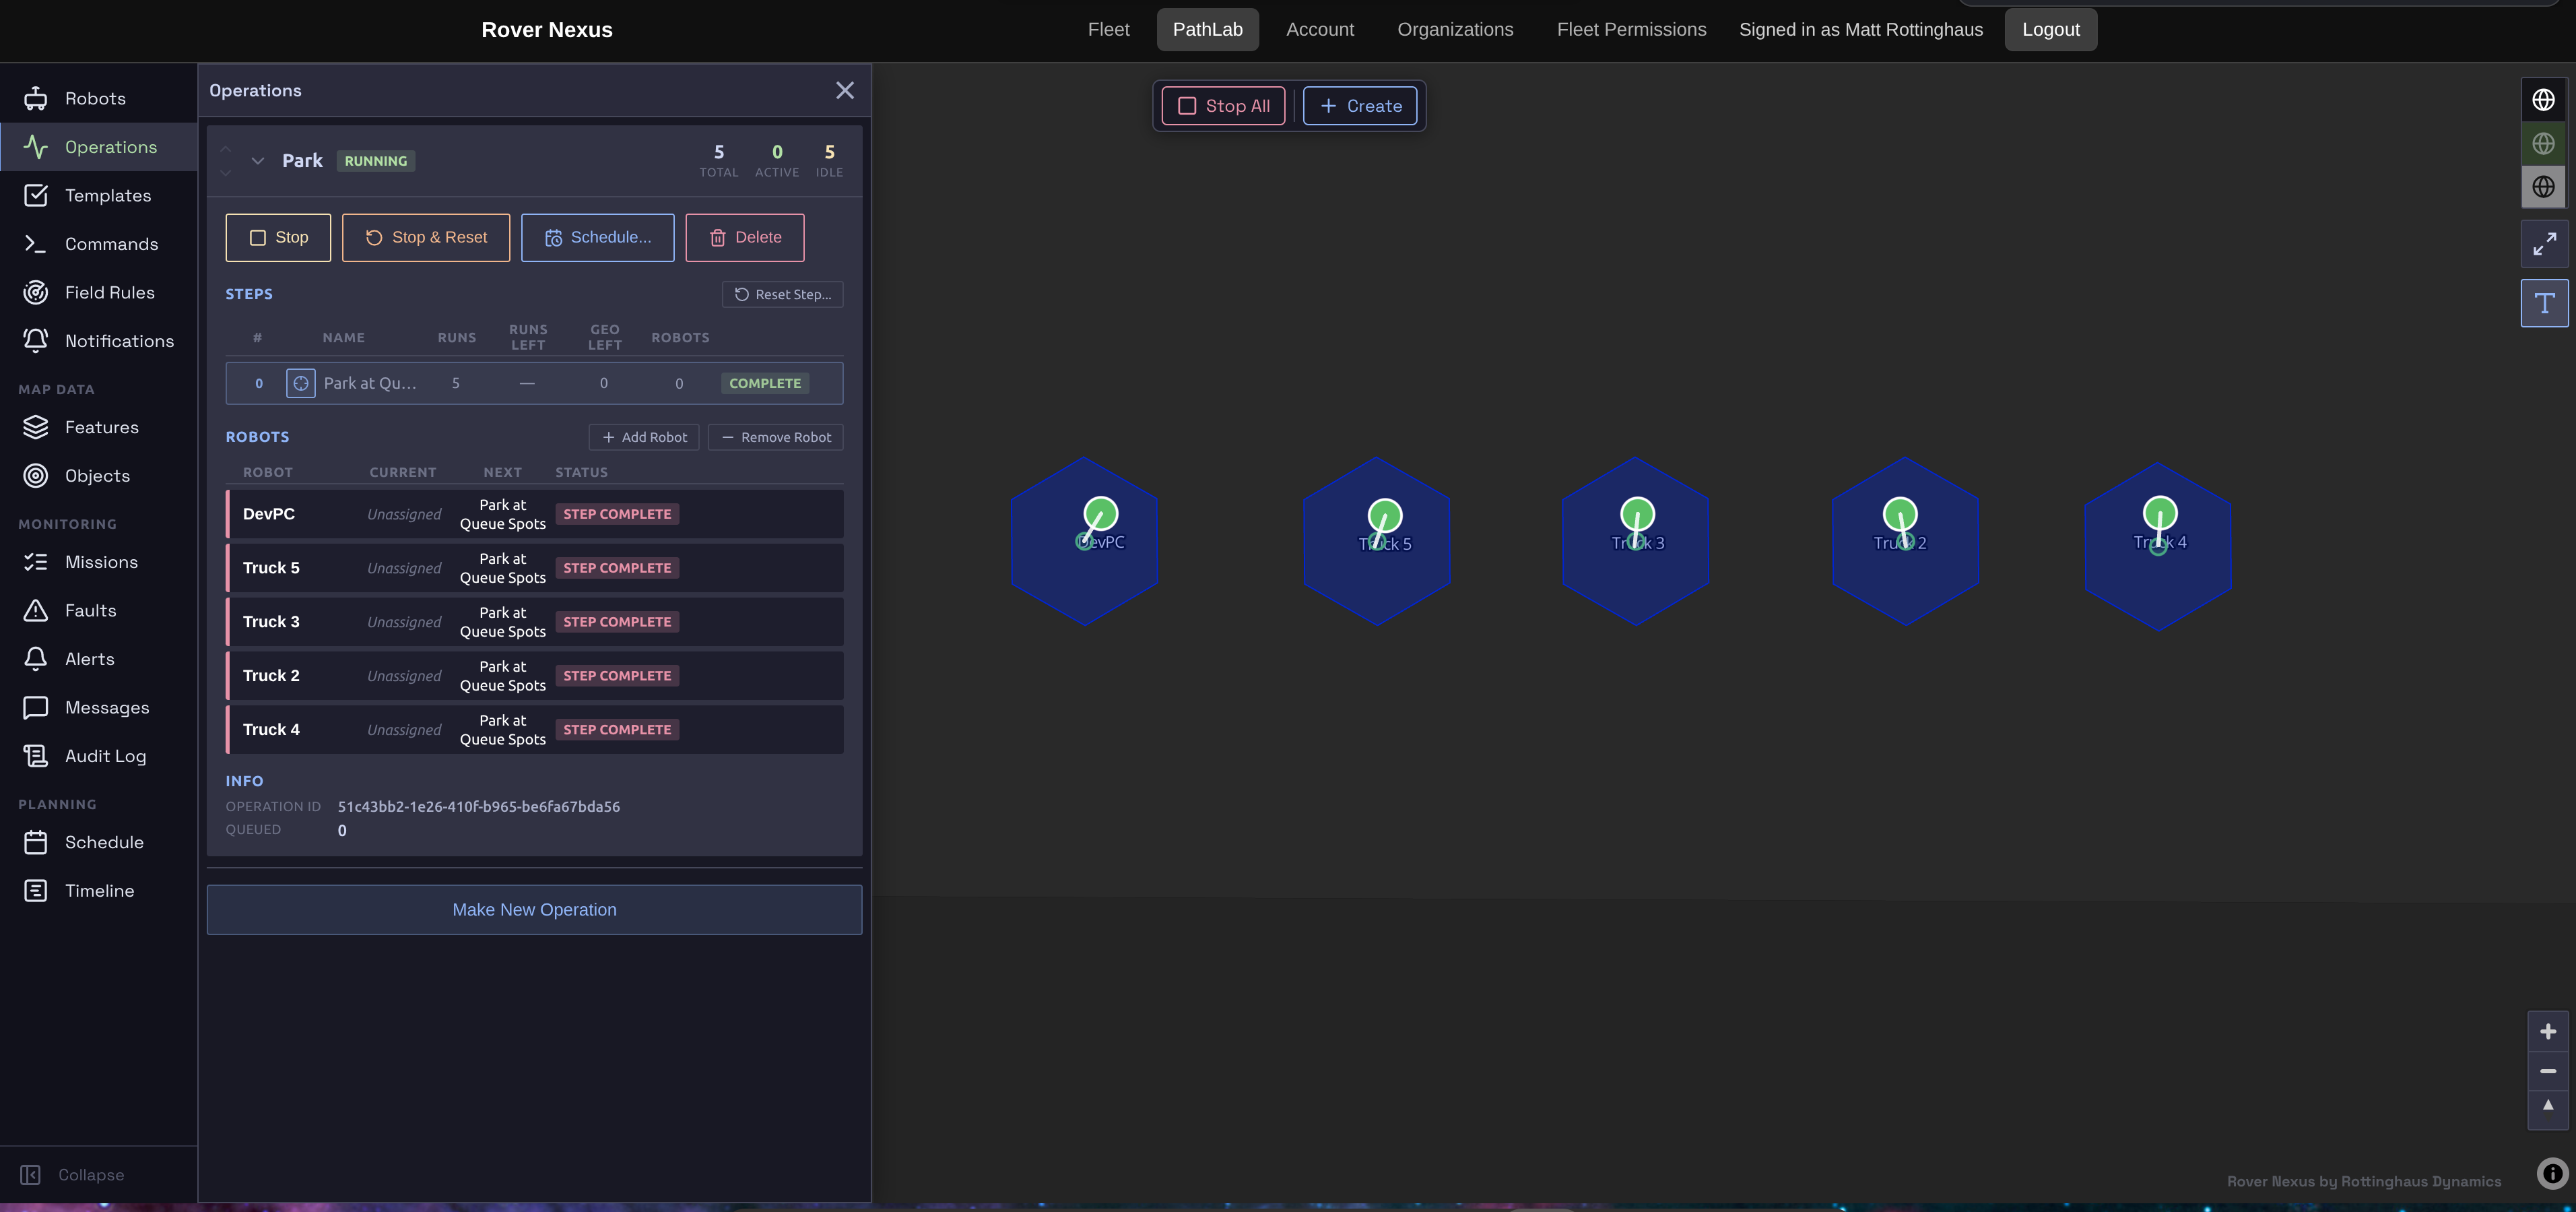Open Alerts in sidebar

(x=98, y=659)
